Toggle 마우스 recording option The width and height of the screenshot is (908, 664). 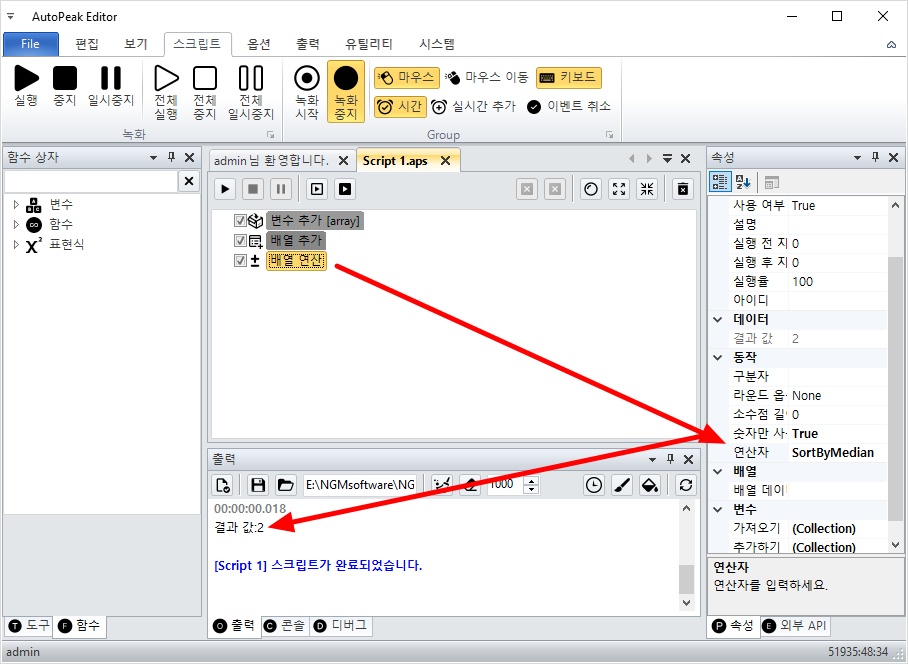407,78
